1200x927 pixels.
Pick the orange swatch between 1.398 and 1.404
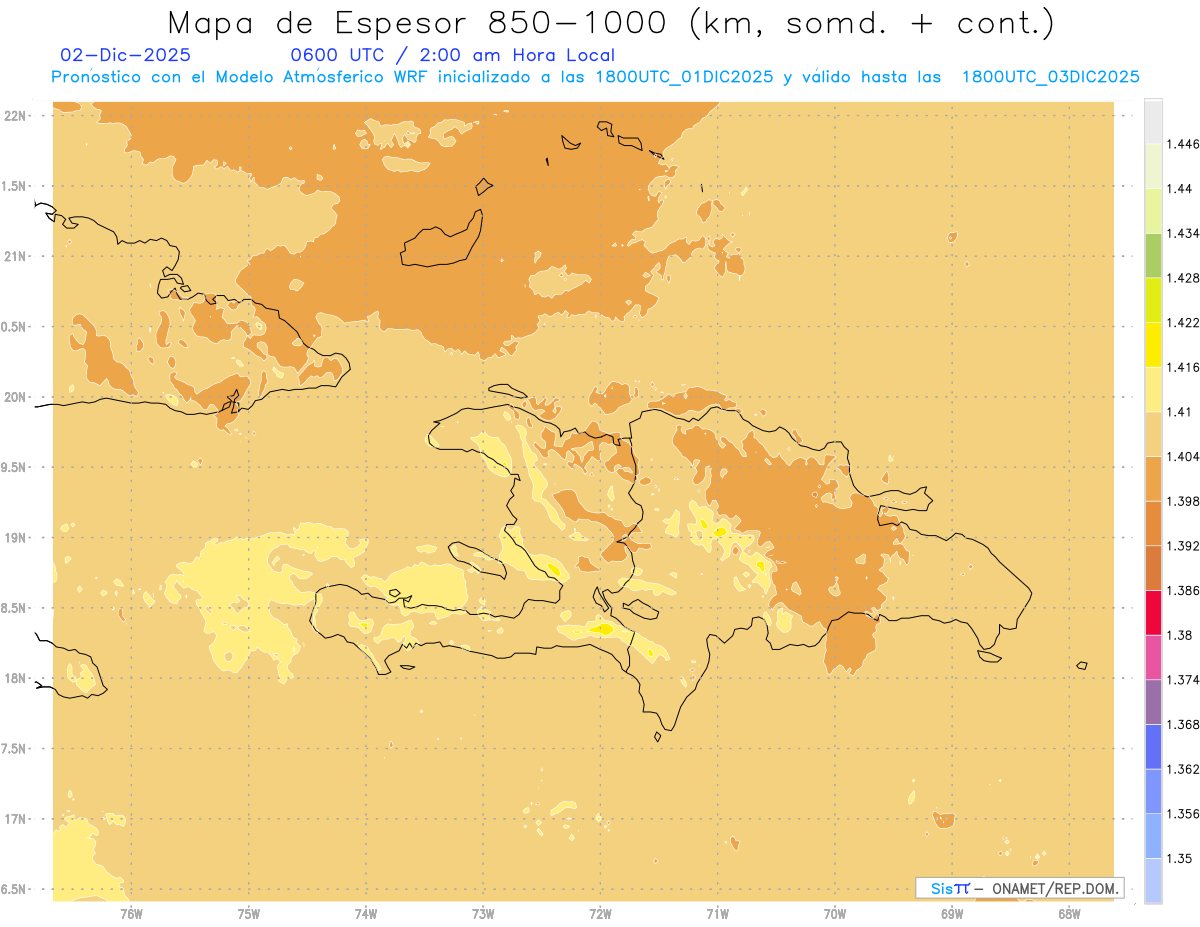tap(1153, 479)
